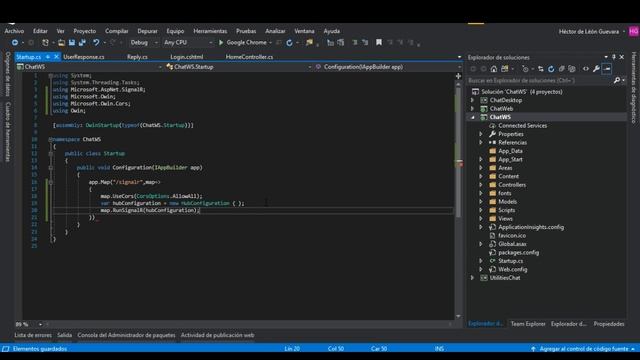Open the Team Explorer tab
This screenshot has width=640, height=360.
point(528,324)
